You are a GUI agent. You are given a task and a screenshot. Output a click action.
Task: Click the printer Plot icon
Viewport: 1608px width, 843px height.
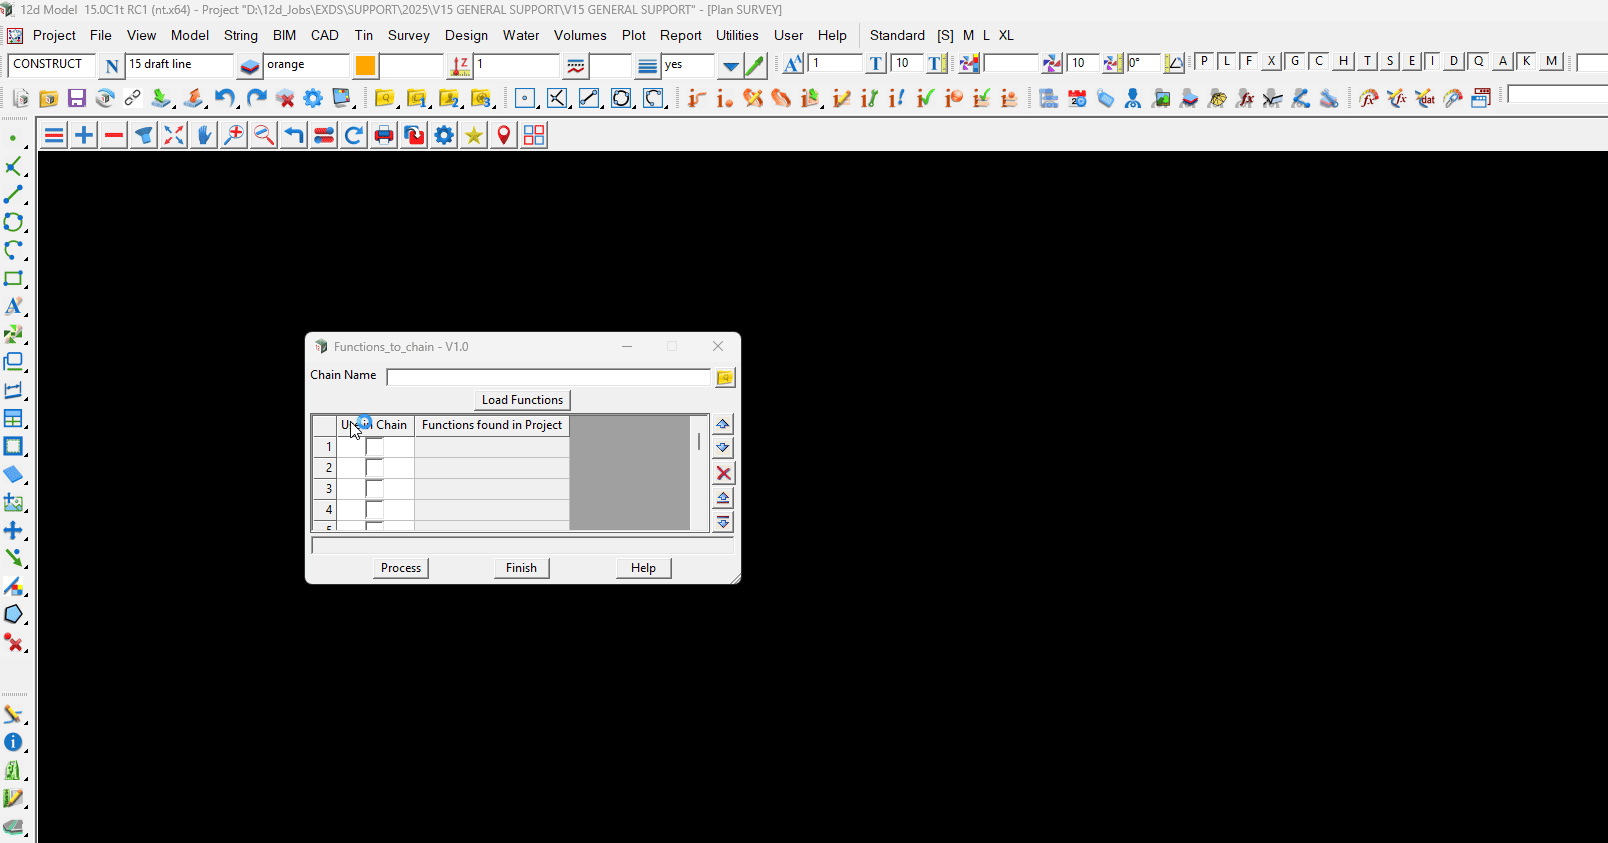[384, 135]
